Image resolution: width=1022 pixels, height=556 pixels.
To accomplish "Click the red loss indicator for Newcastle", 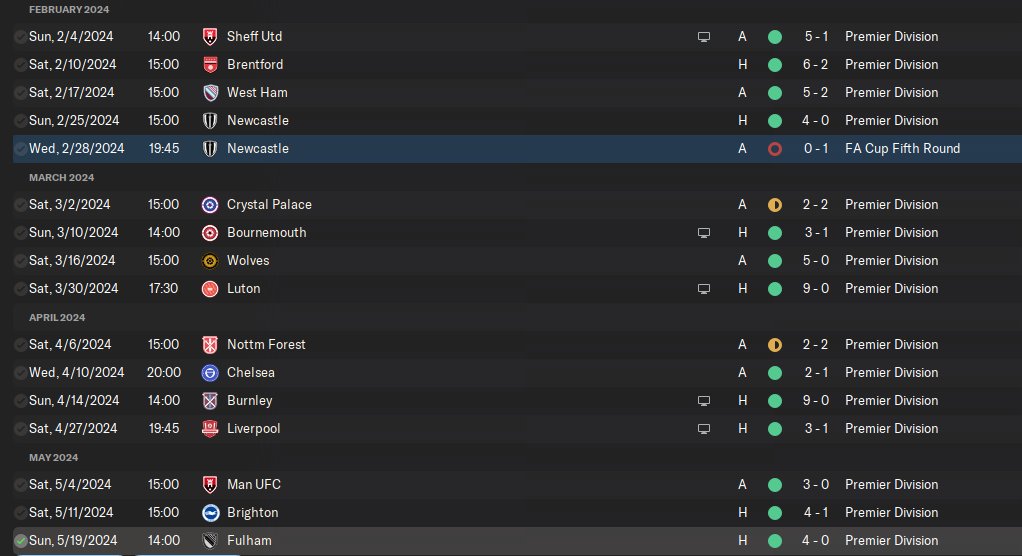I will click(774, 149).
